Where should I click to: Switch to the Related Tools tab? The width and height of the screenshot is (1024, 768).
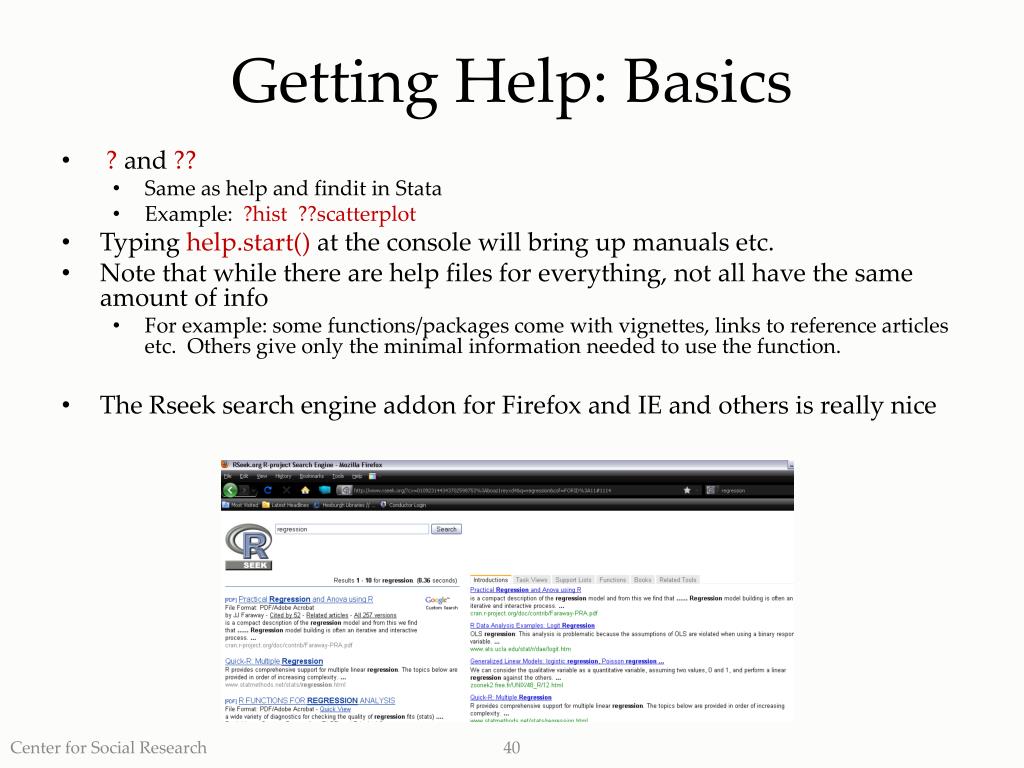tap(678, 580)
